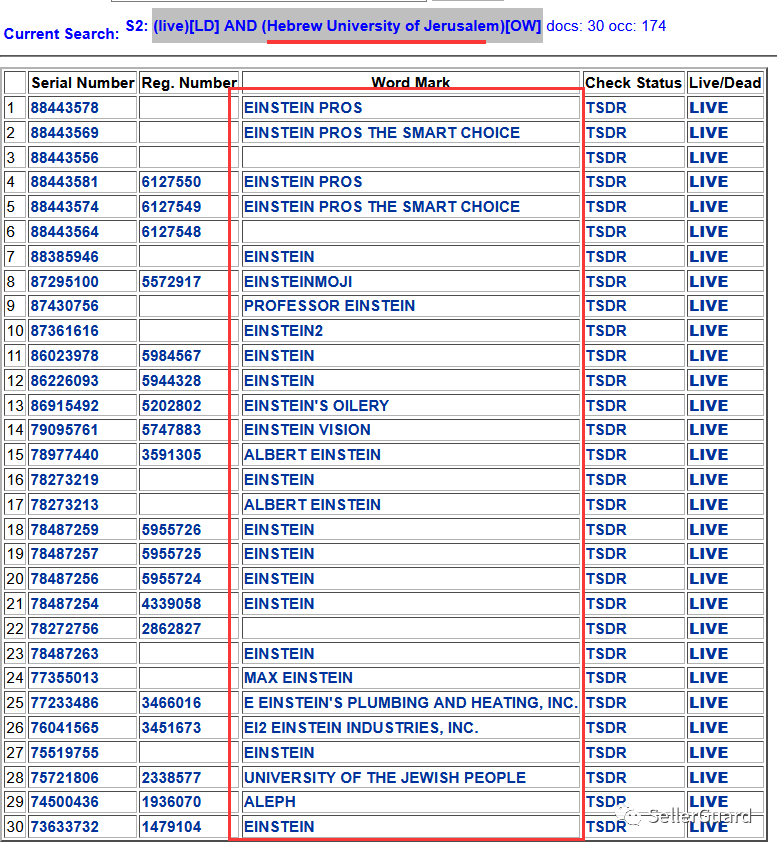Image resolution: width=777 pixels, height=847 pixels.
Task: Open EINSTEIN PROS mark in row 1
Action: click(303, 107)
